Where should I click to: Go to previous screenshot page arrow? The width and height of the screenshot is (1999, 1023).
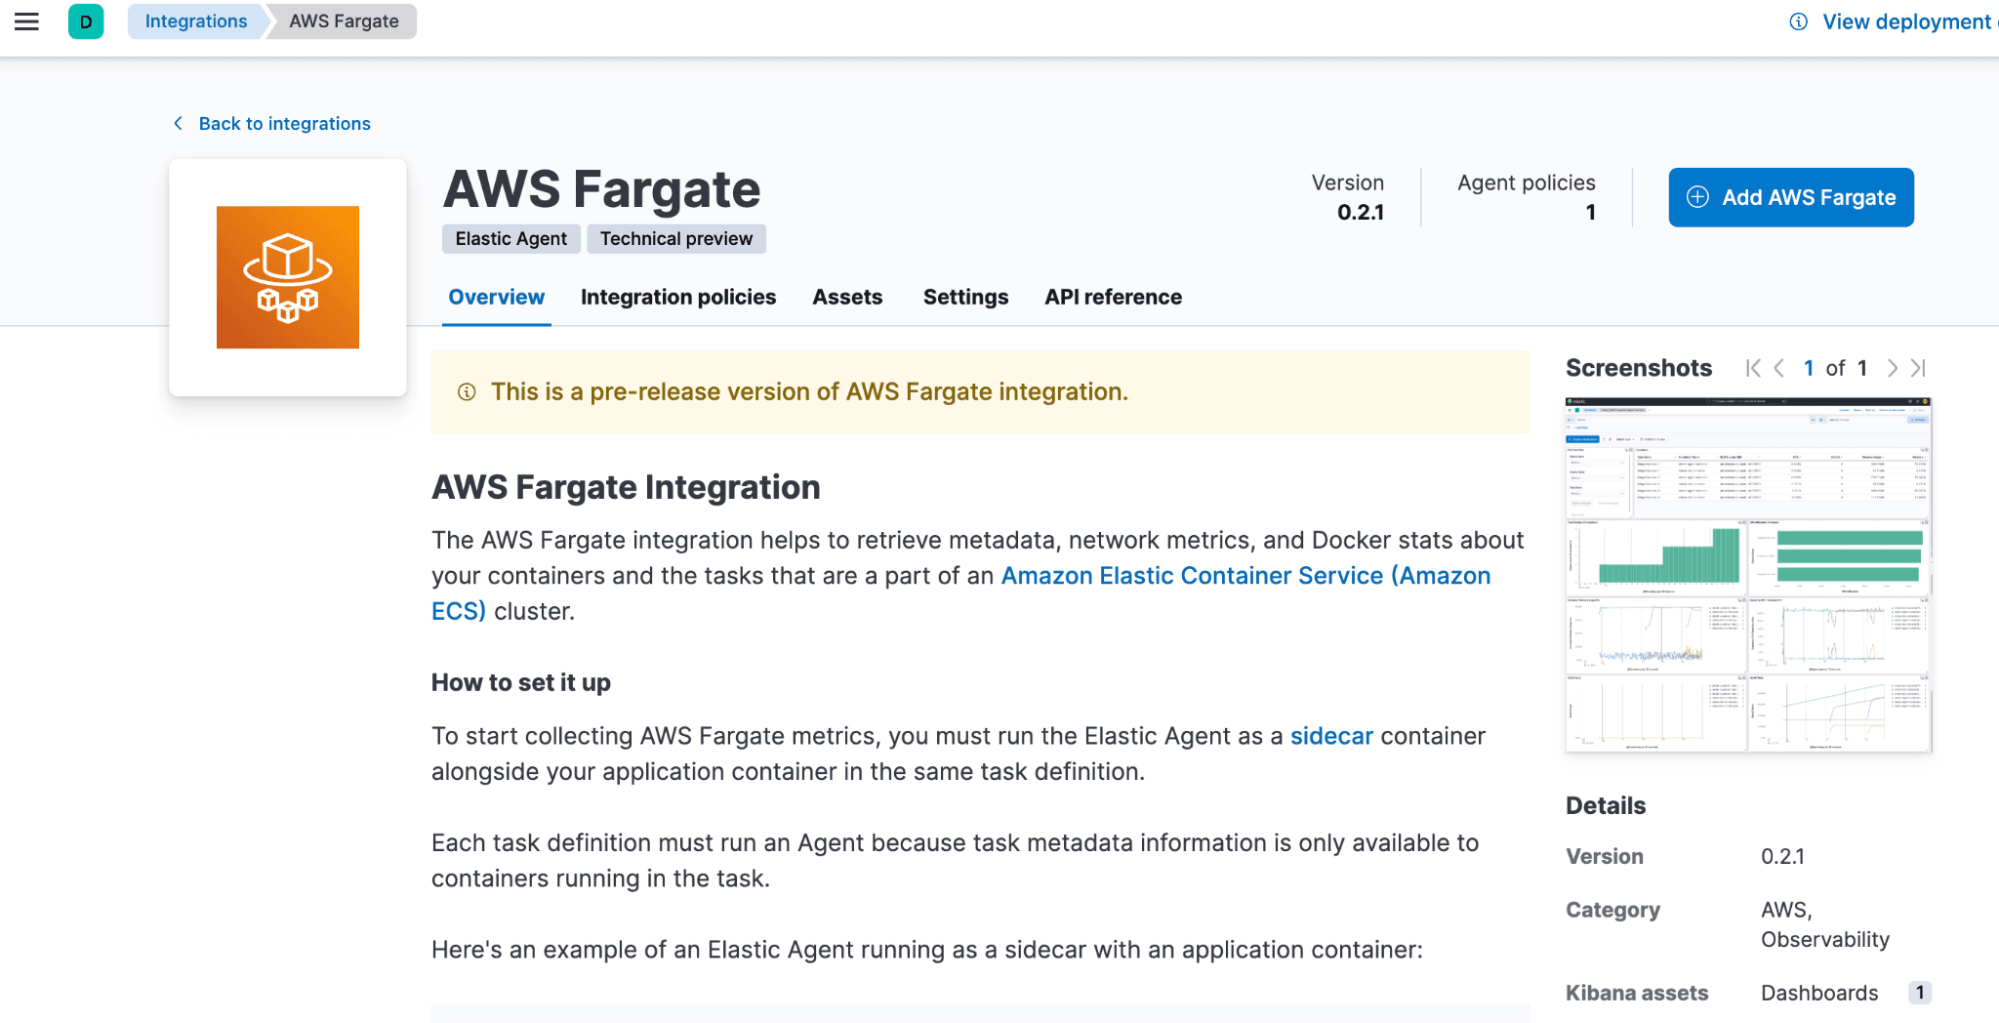pos(1779,368)
